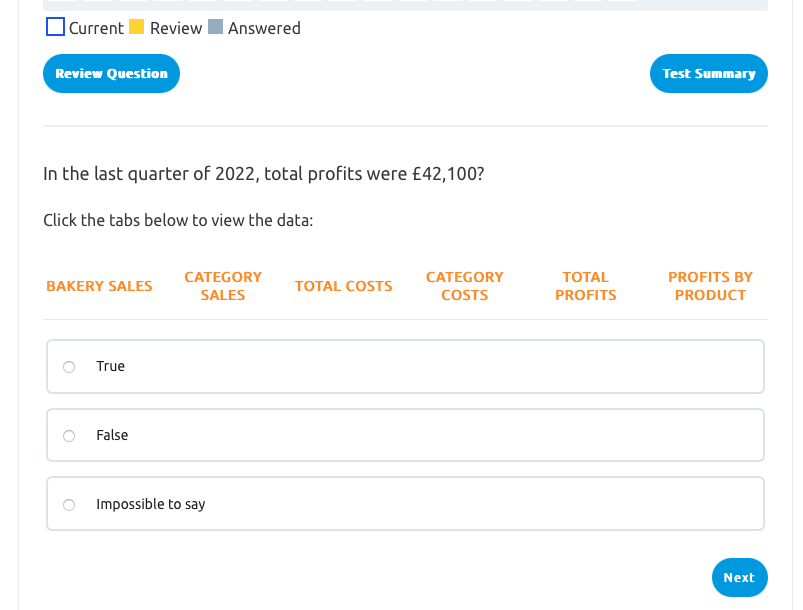The image size is (803, 610).
Task: Show the Category Costs data tab
Action: click(x=464, y=286)
